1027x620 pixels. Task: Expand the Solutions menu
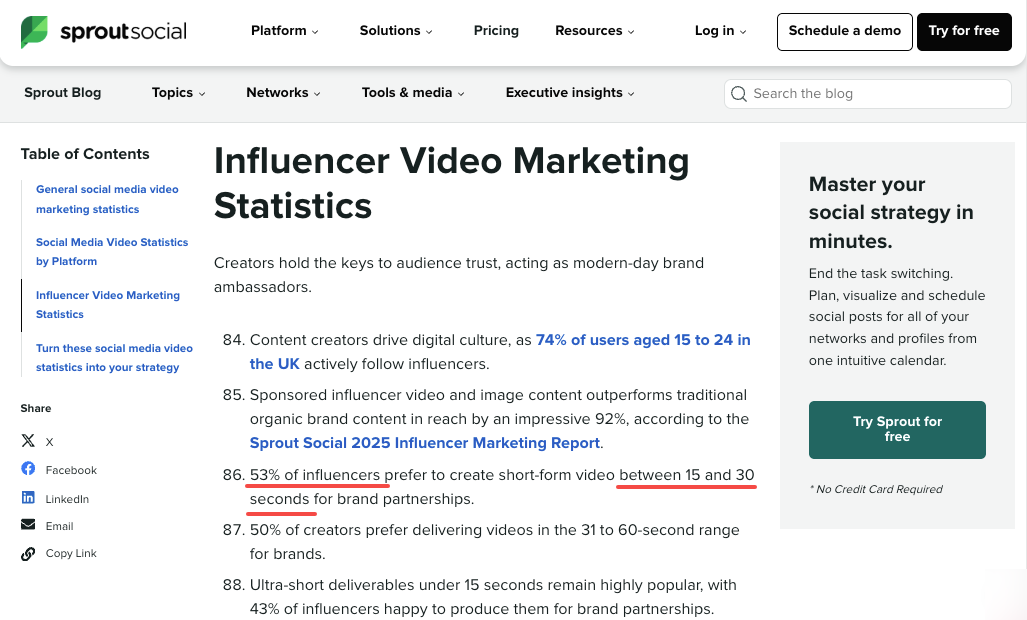click(x=396, y=31)
